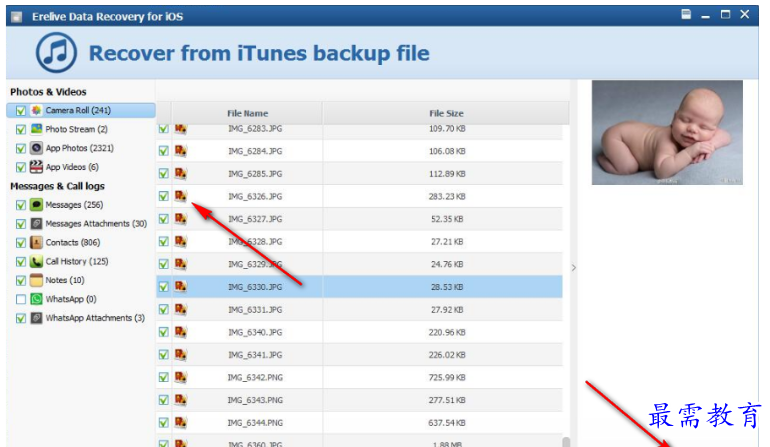The height and width of the screenshot is (447, 770).
Task: Sort by the File Name column header
Action: pos(248,113)
